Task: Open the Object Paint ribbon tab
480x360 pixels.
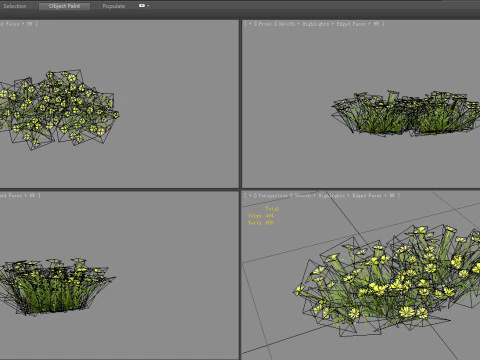Action: click(x=64, y=6)
